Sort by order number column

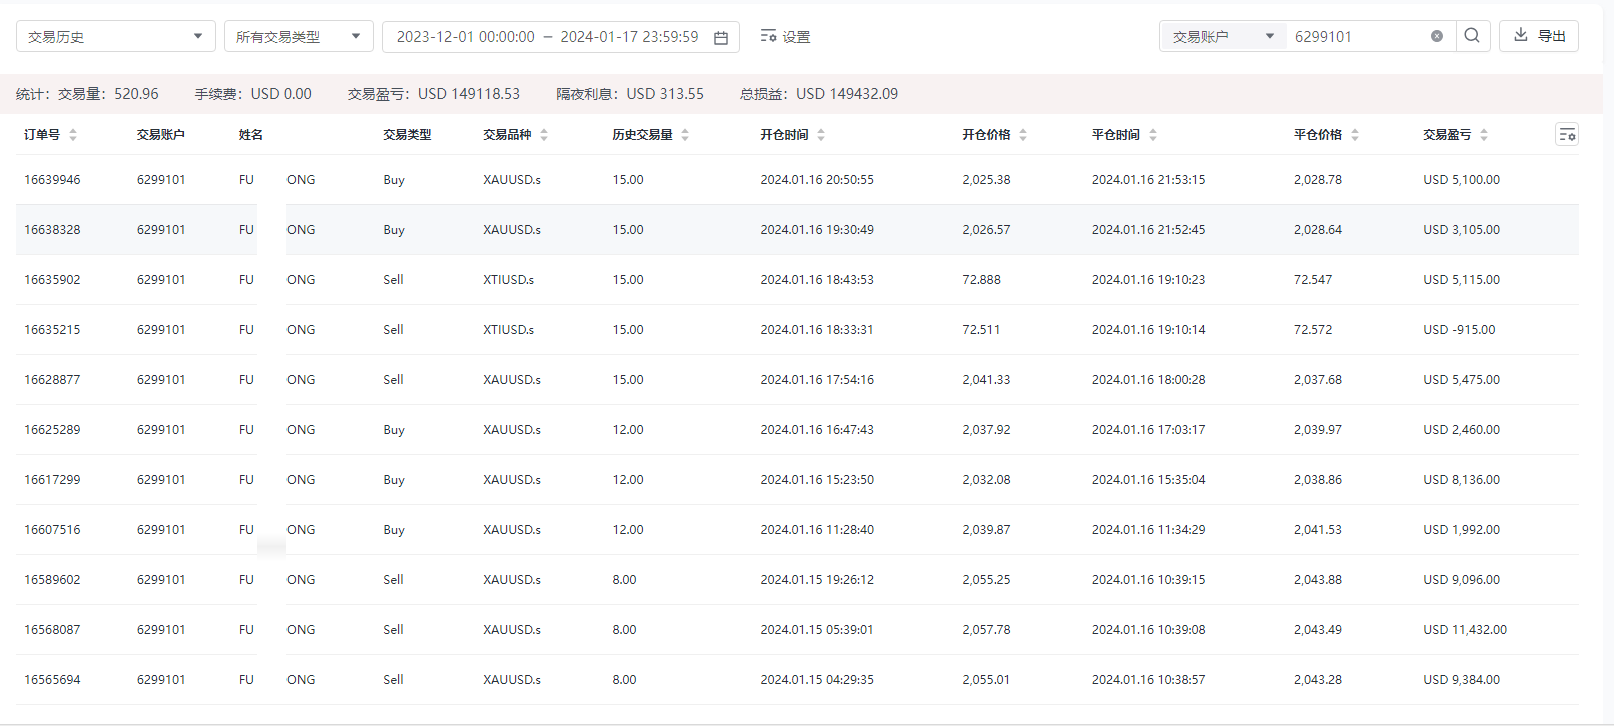coord(73,135)
